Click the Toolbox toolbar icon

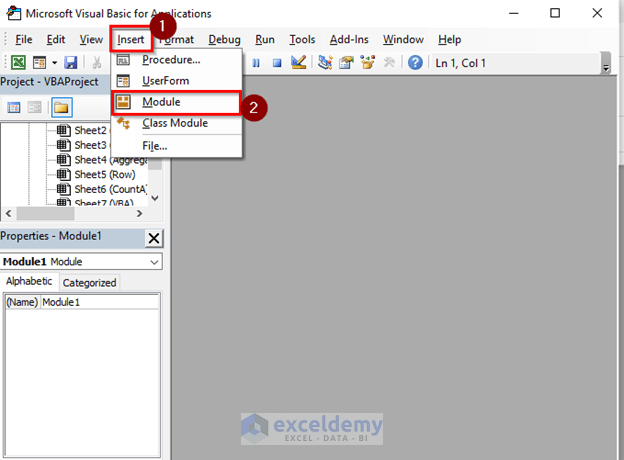click(389, 62)
